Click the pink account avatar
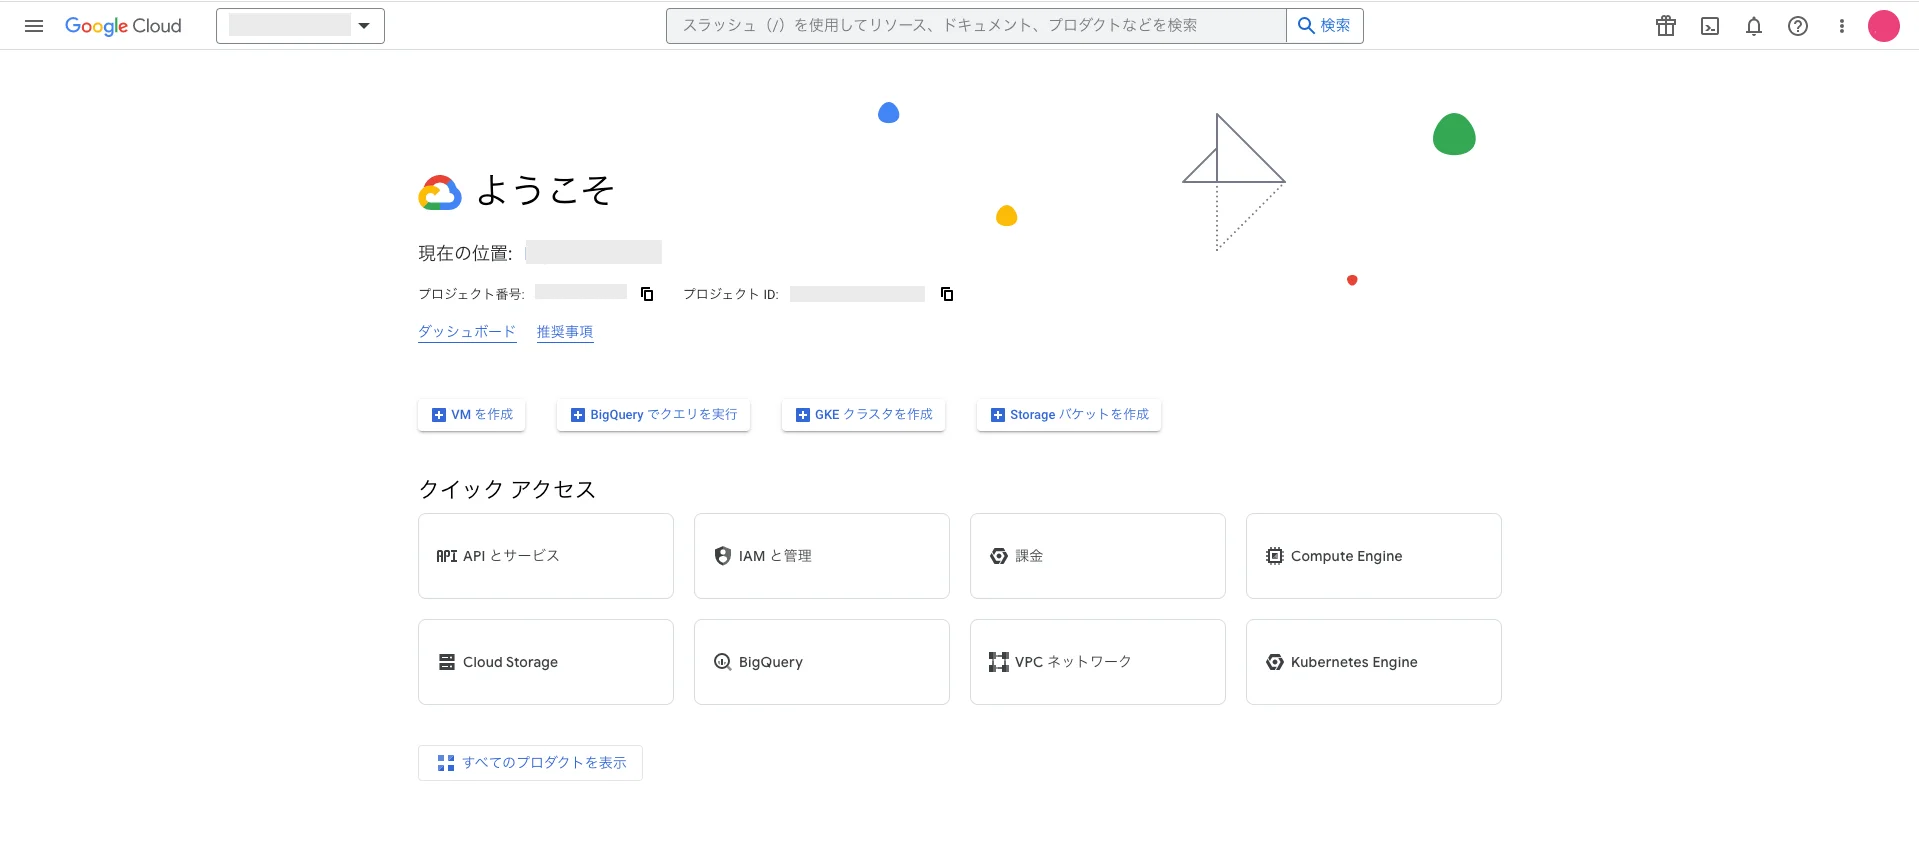1919x842 pixels. click(1884, 26)
